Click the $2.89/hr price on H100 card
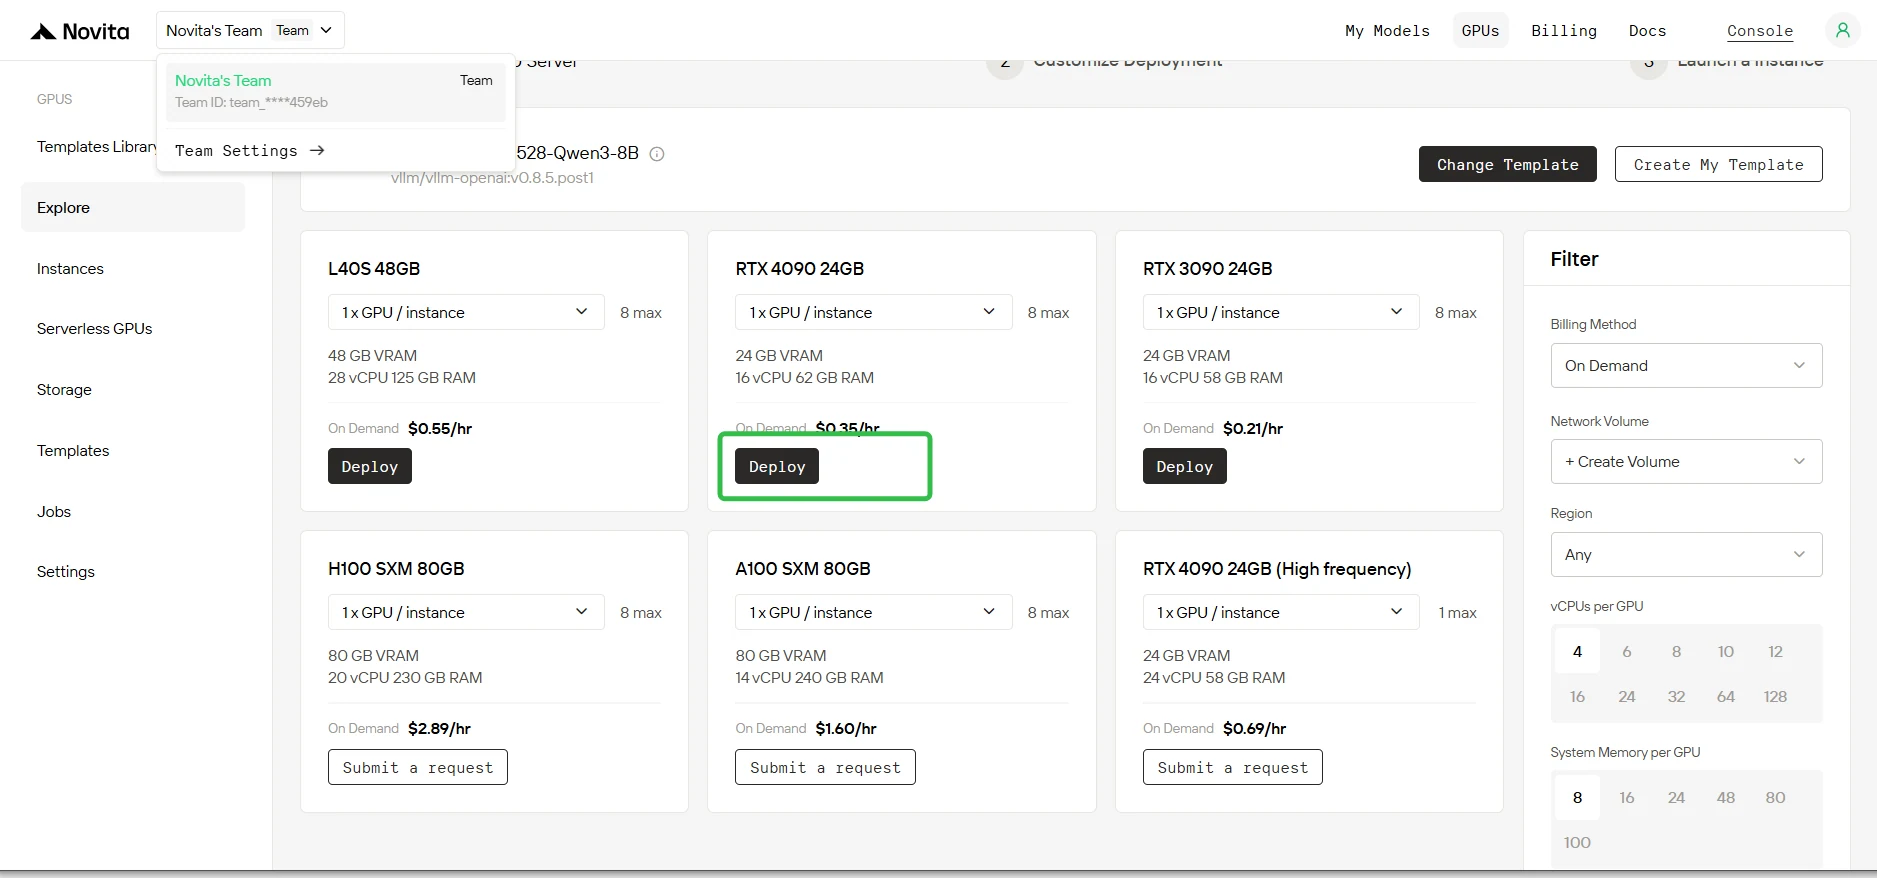 439,729
